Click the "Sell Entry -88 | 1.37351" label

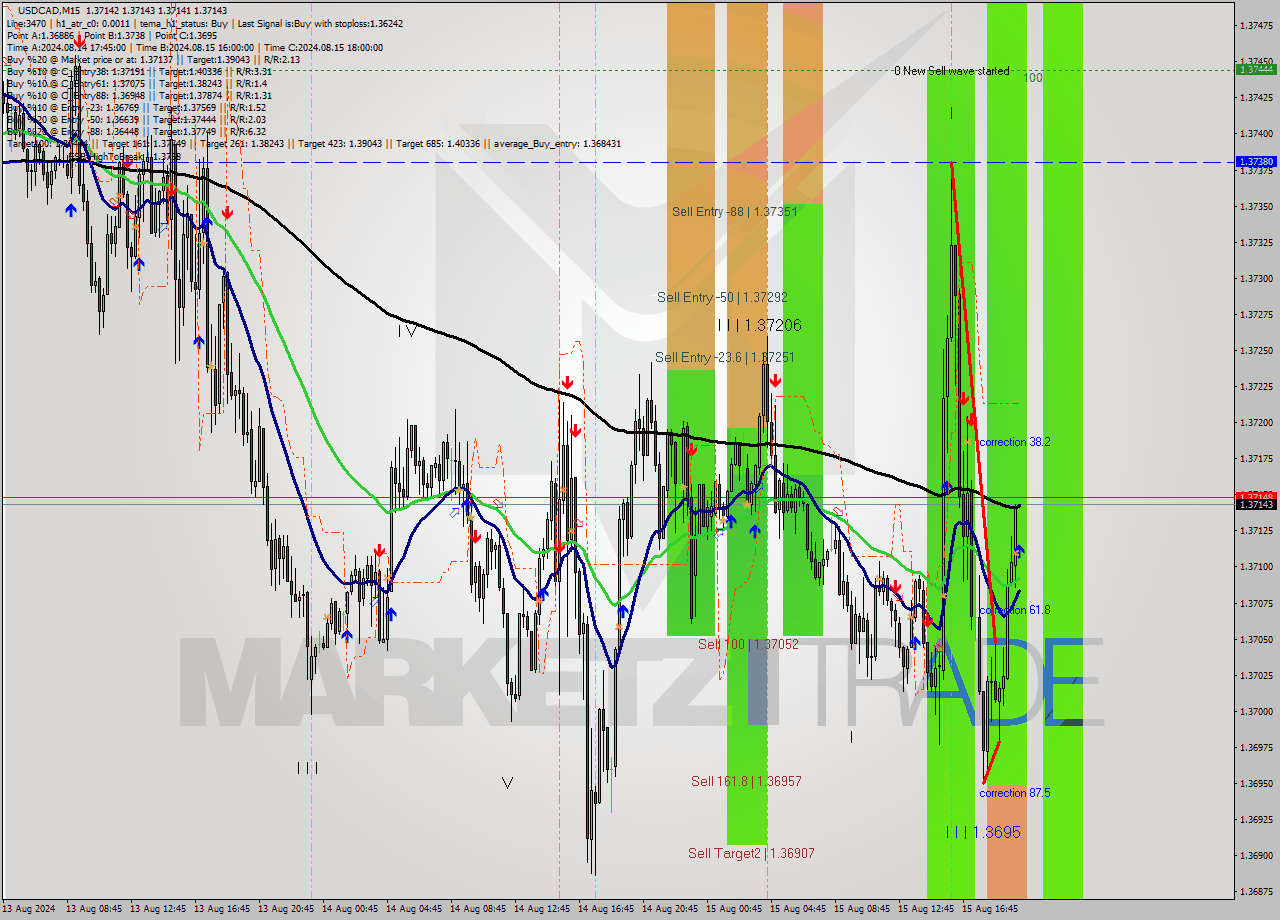coord(734,211)
